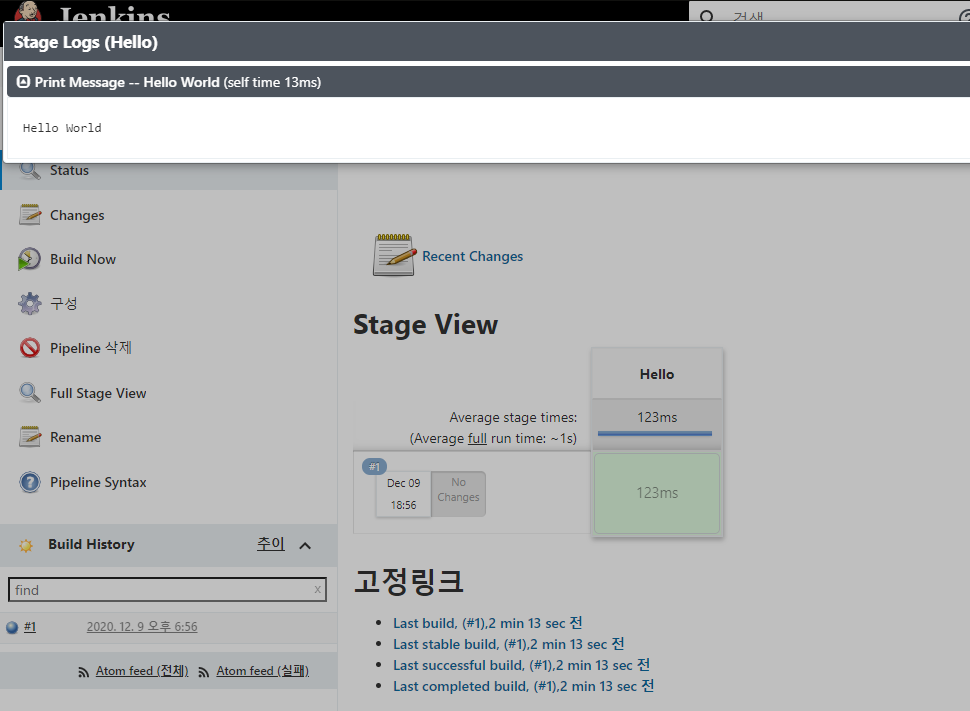Click the Pipeline 삭제 prohibition icon

30,348
